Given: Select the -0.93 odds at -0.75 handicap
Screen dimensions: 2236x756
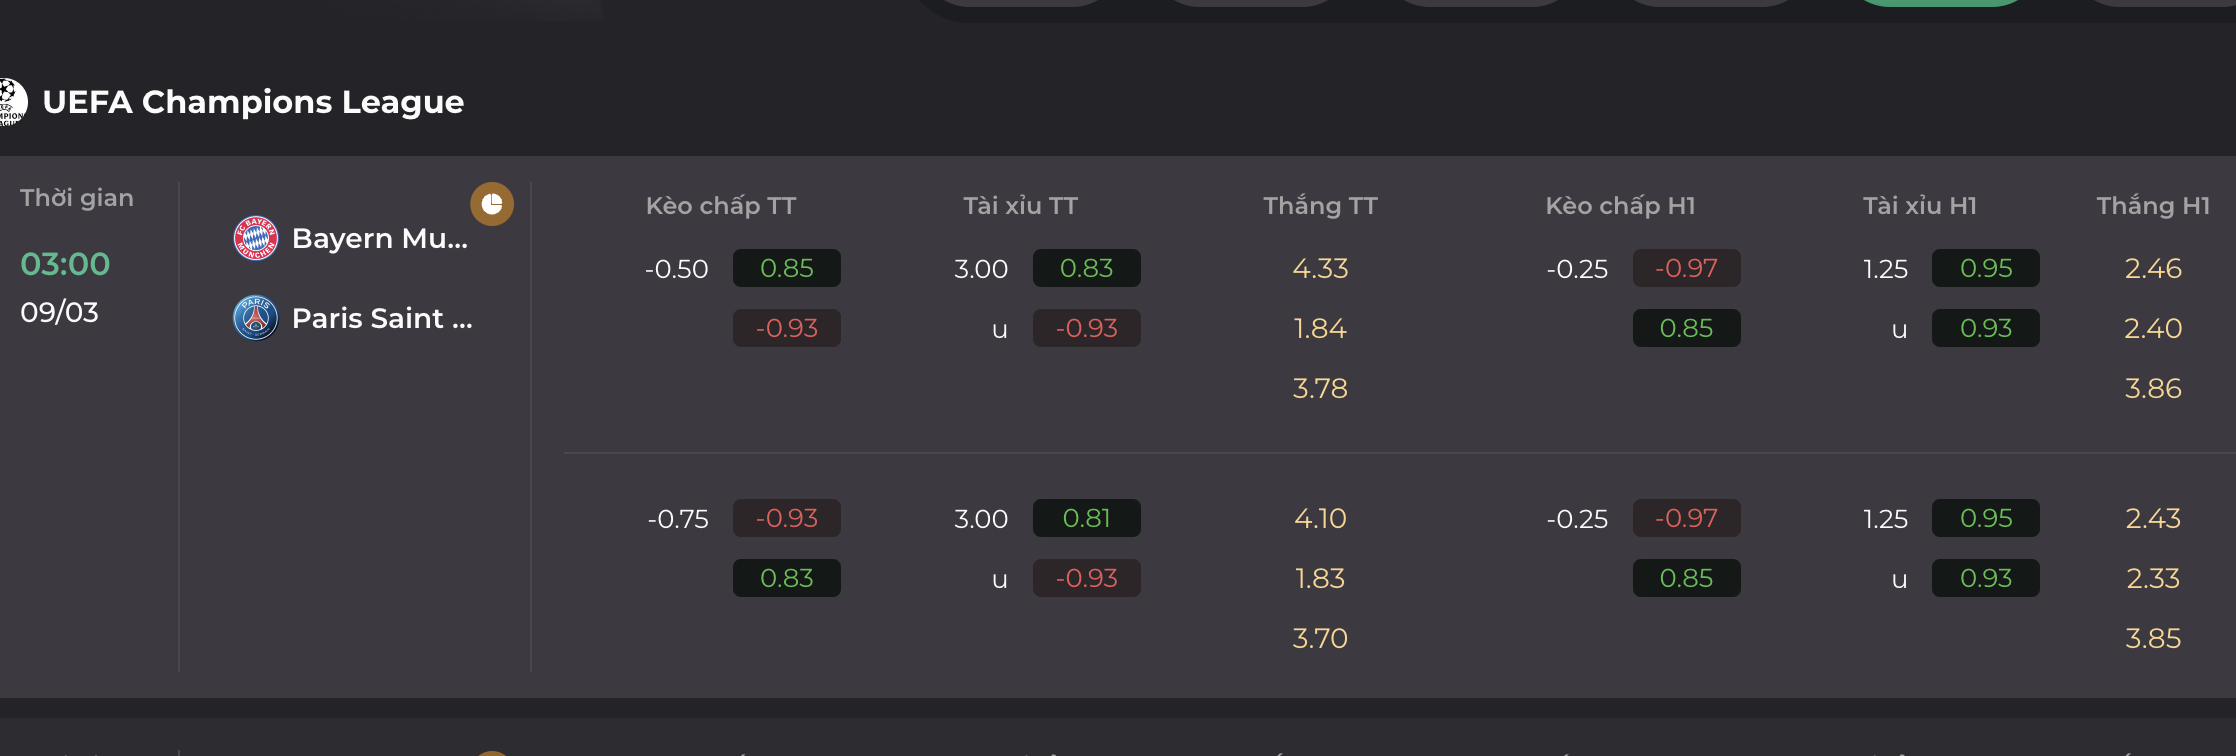Looking at the screenshot, I should (x=787, y=518).
